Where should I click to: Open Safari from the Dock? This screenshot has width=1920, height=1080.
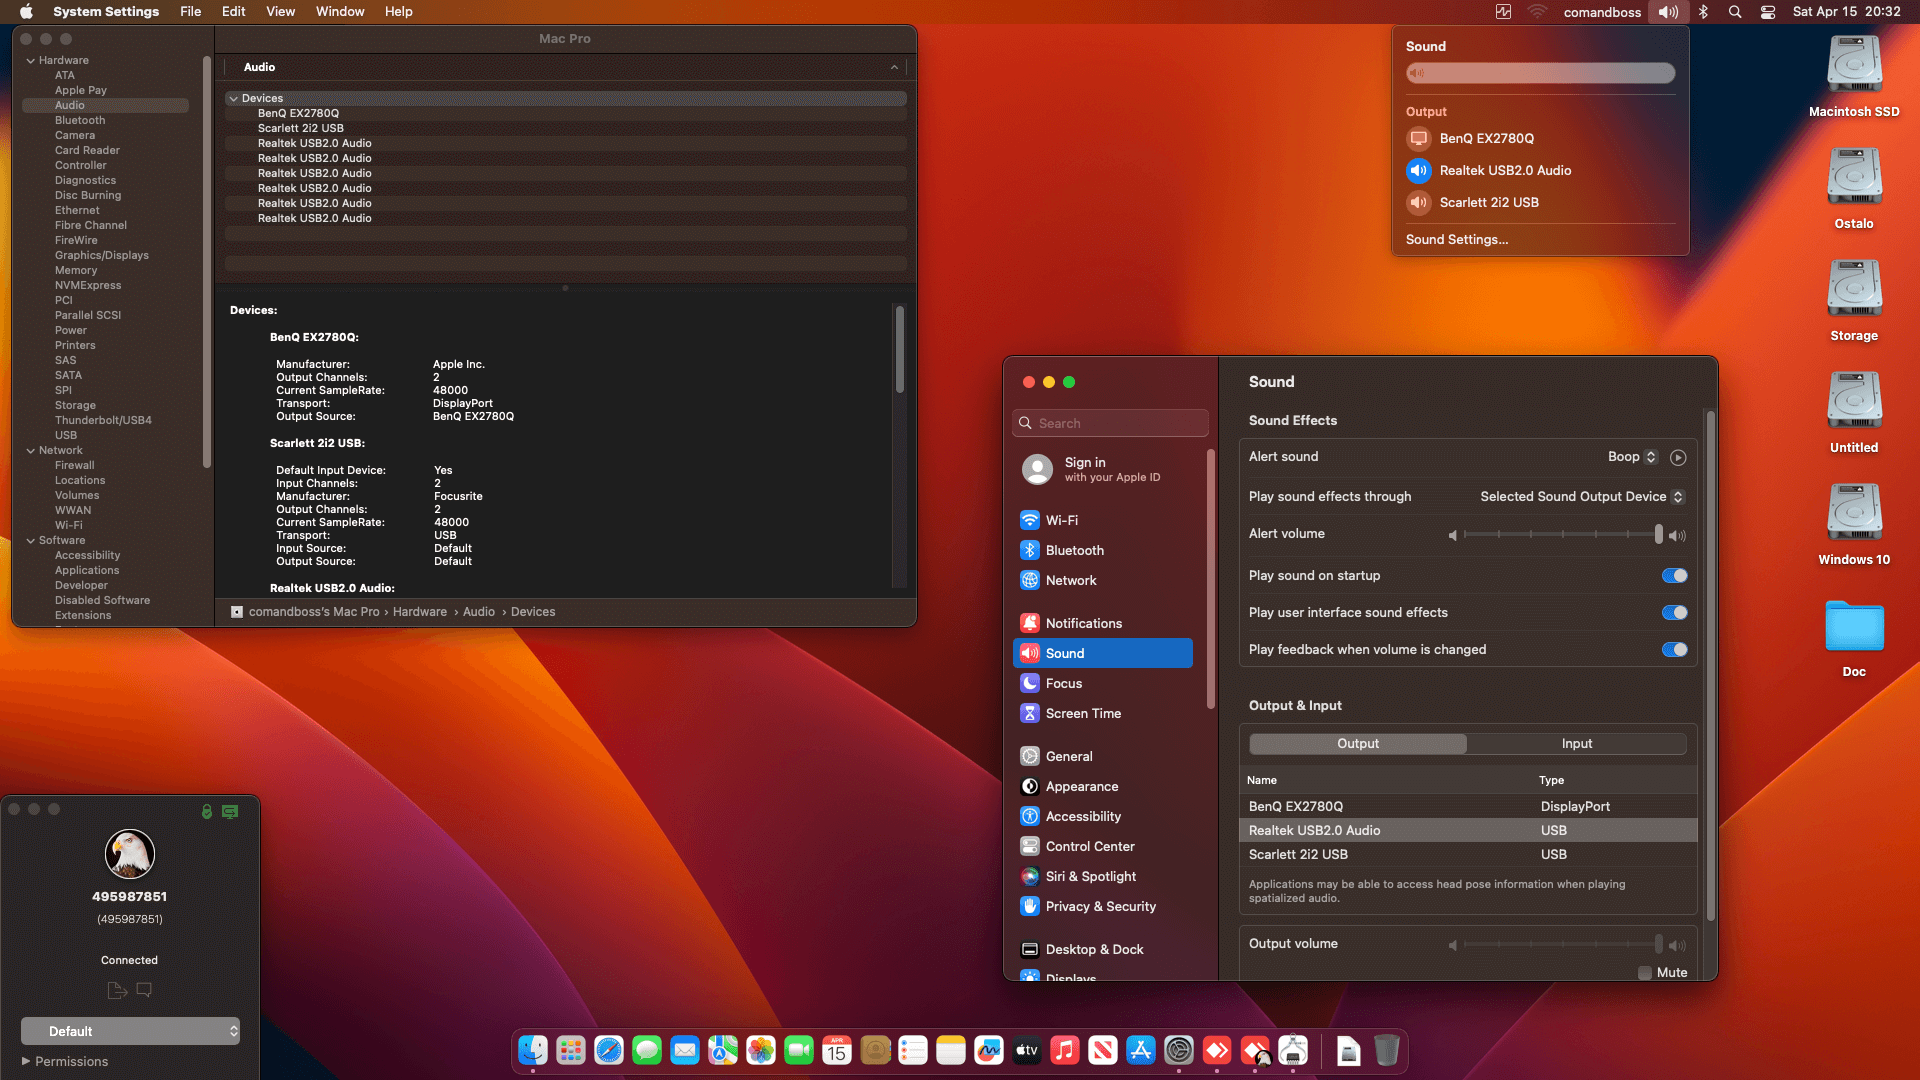tap(609, 1050)
